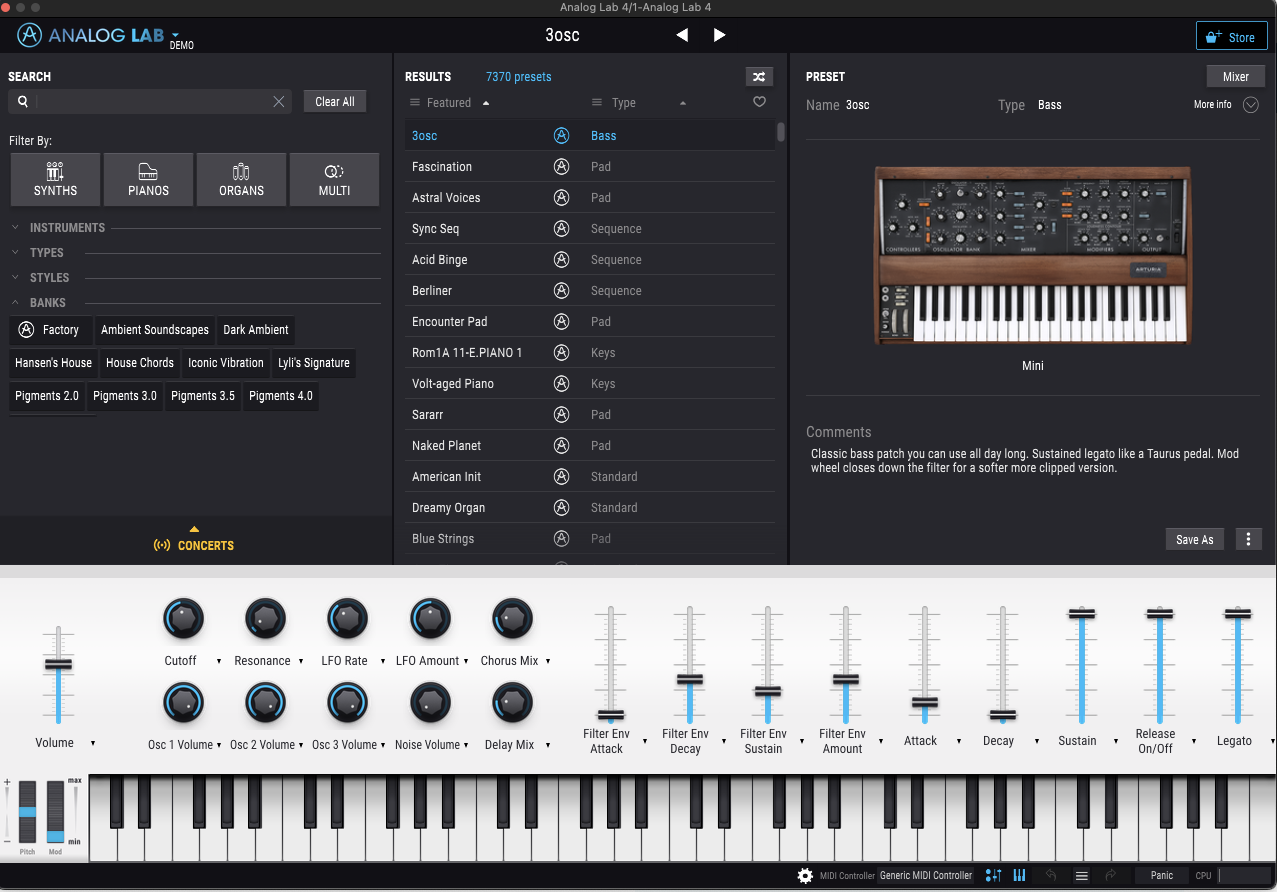
Task: Expand the CONCERTS panel
Action: [194, 540]
